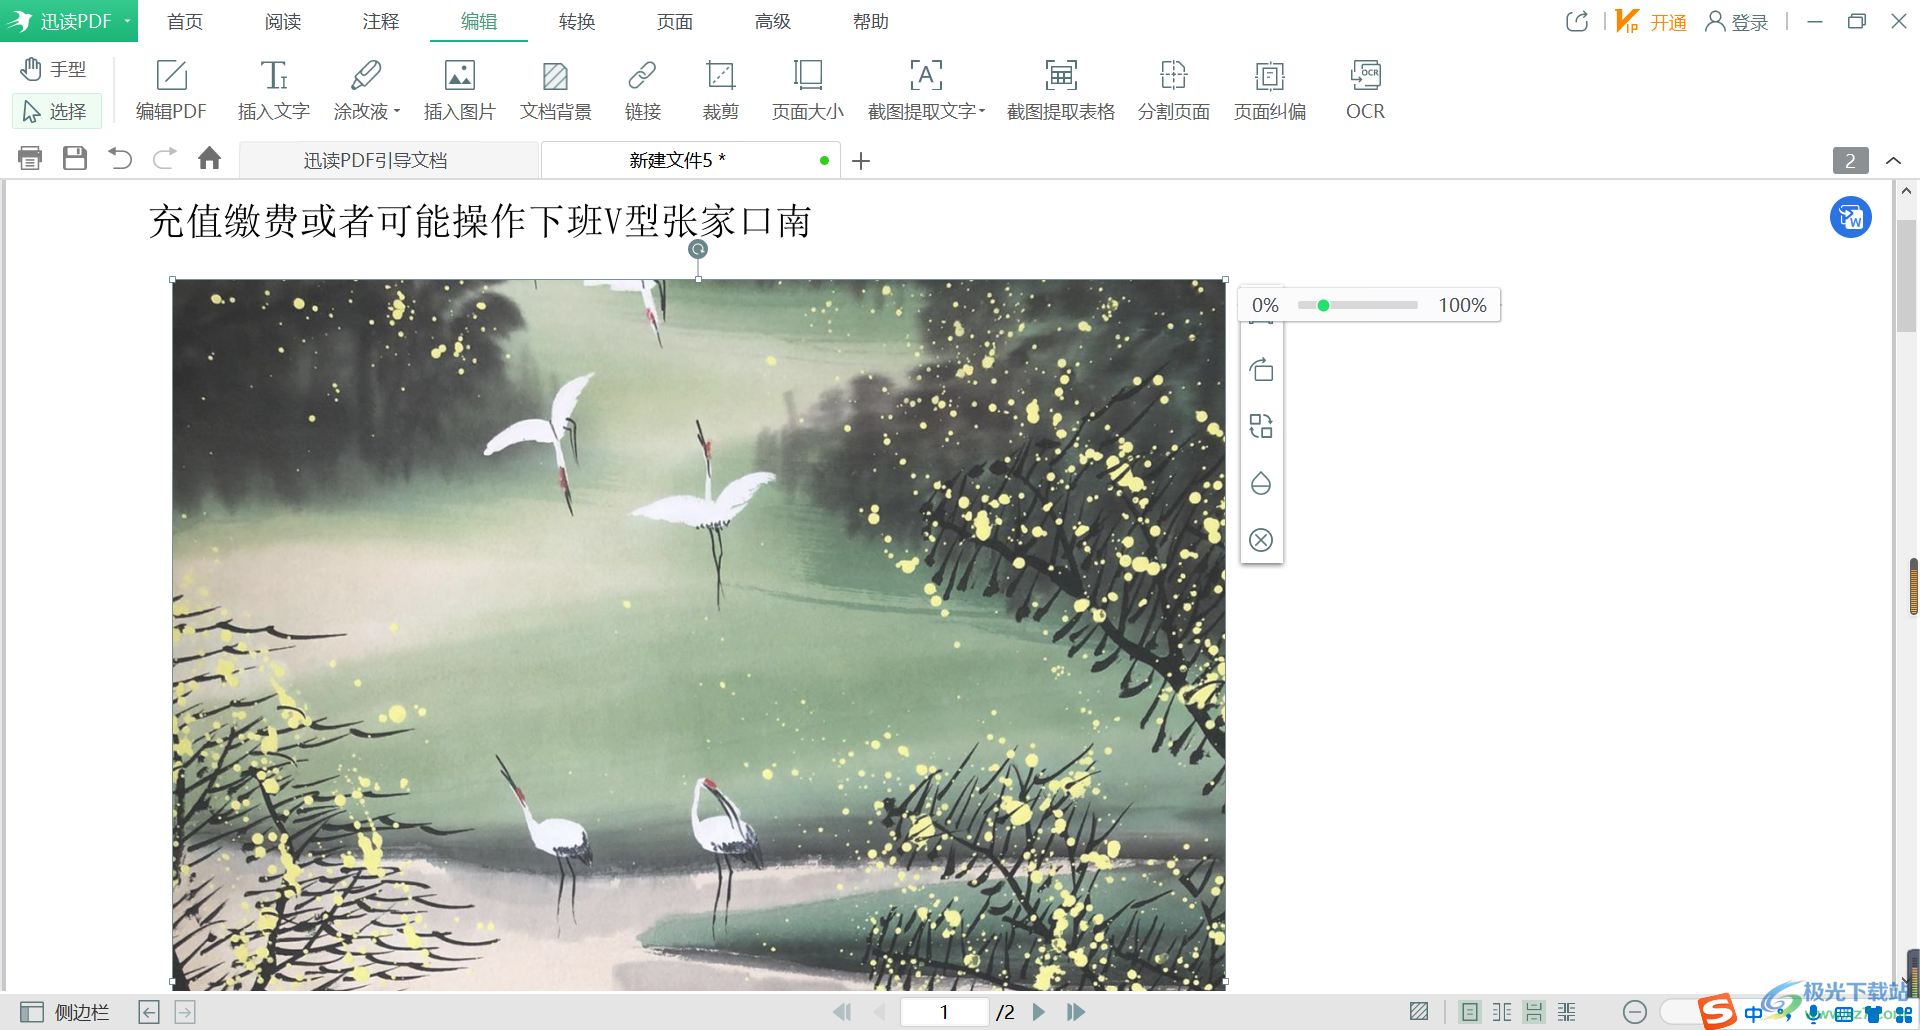Select the 裁剪 crop tool
The height and width of the screenshot is (1030, 1920).
720,90
